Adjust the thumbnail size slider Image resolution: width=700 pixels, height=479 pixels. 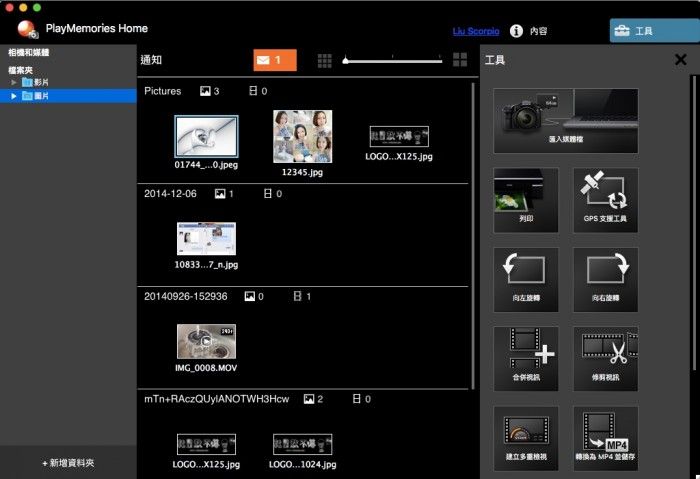345,61
